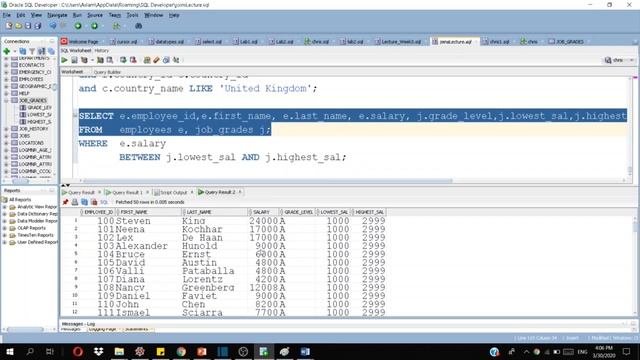Click the Run Statement green play button
The height and width of the screenshot is (360, 640).
[x=64, y=60]
